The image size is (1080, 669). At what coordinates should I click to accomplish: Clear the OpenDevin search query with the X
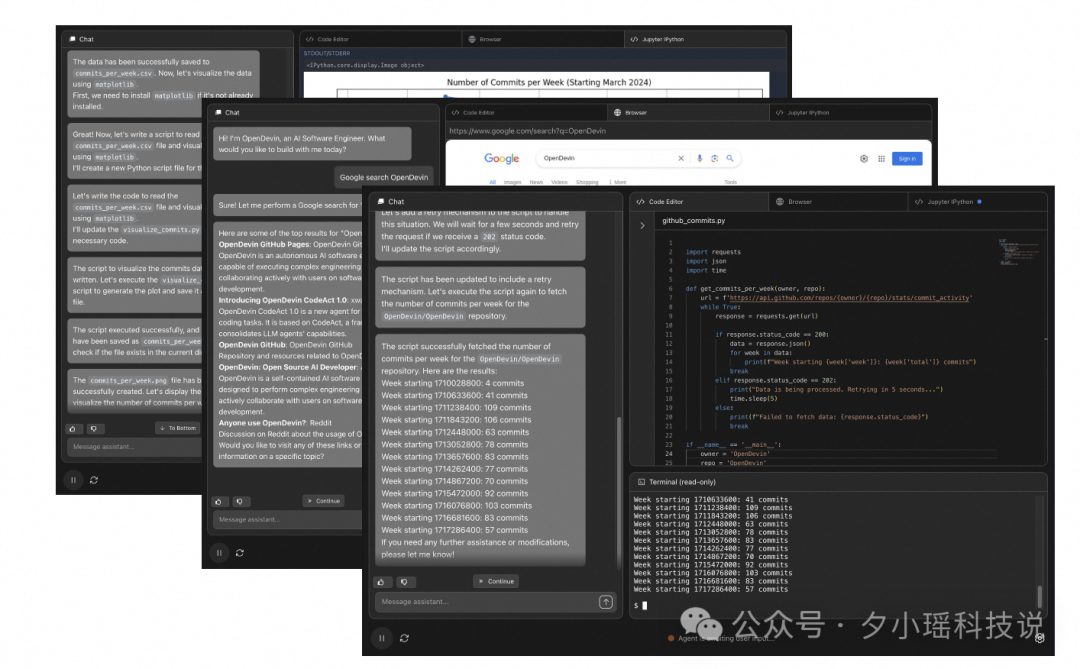(x=681, y=158)
